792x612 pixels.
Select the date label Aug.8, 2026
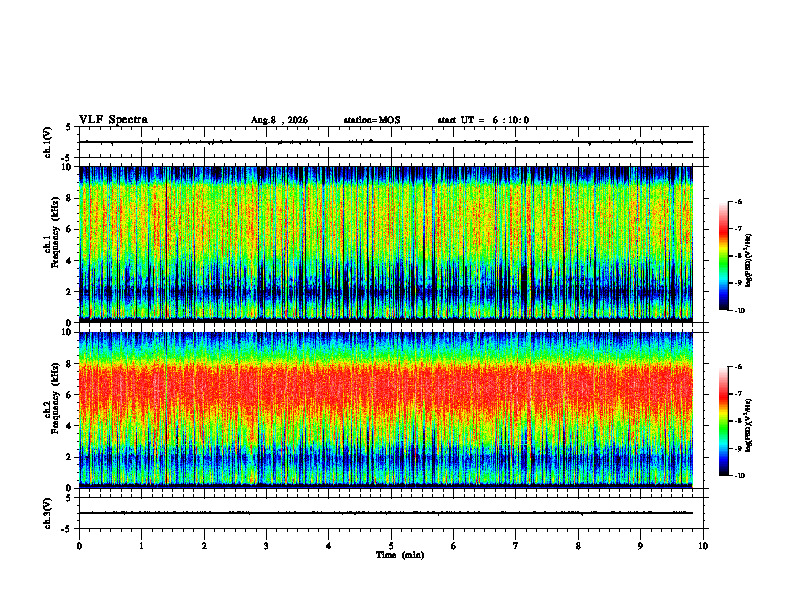coord(279,120)
